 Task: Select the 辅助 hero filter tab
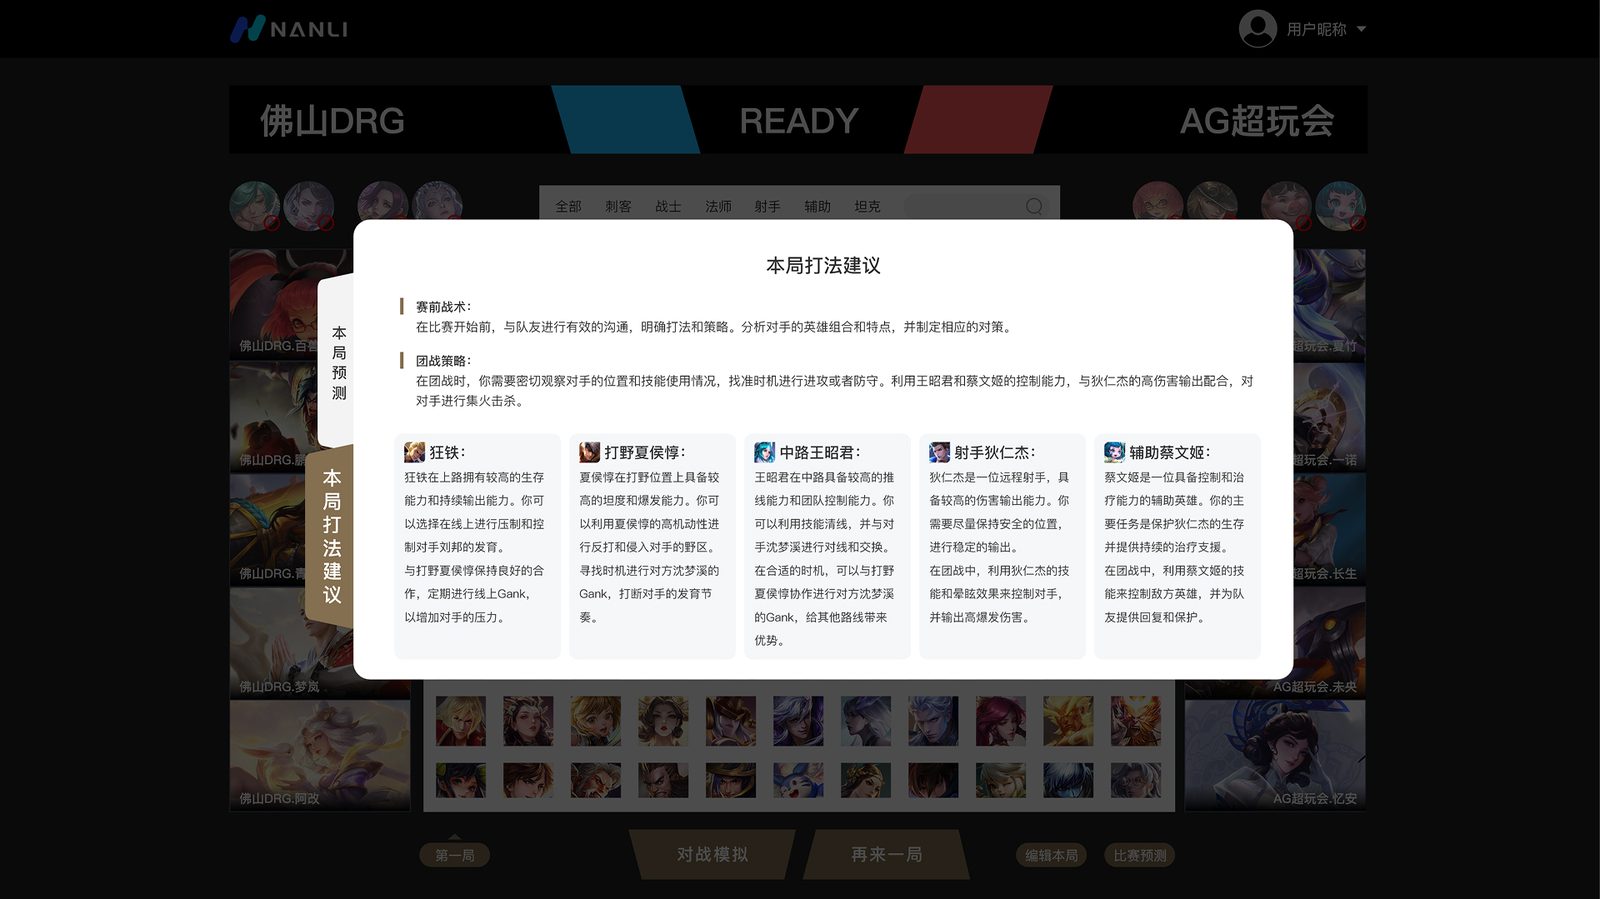817,206
